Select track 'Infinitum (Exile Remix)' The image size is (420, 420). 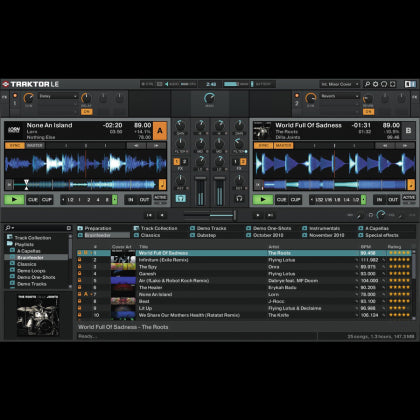pyautogui.click(x=163, y=260)
